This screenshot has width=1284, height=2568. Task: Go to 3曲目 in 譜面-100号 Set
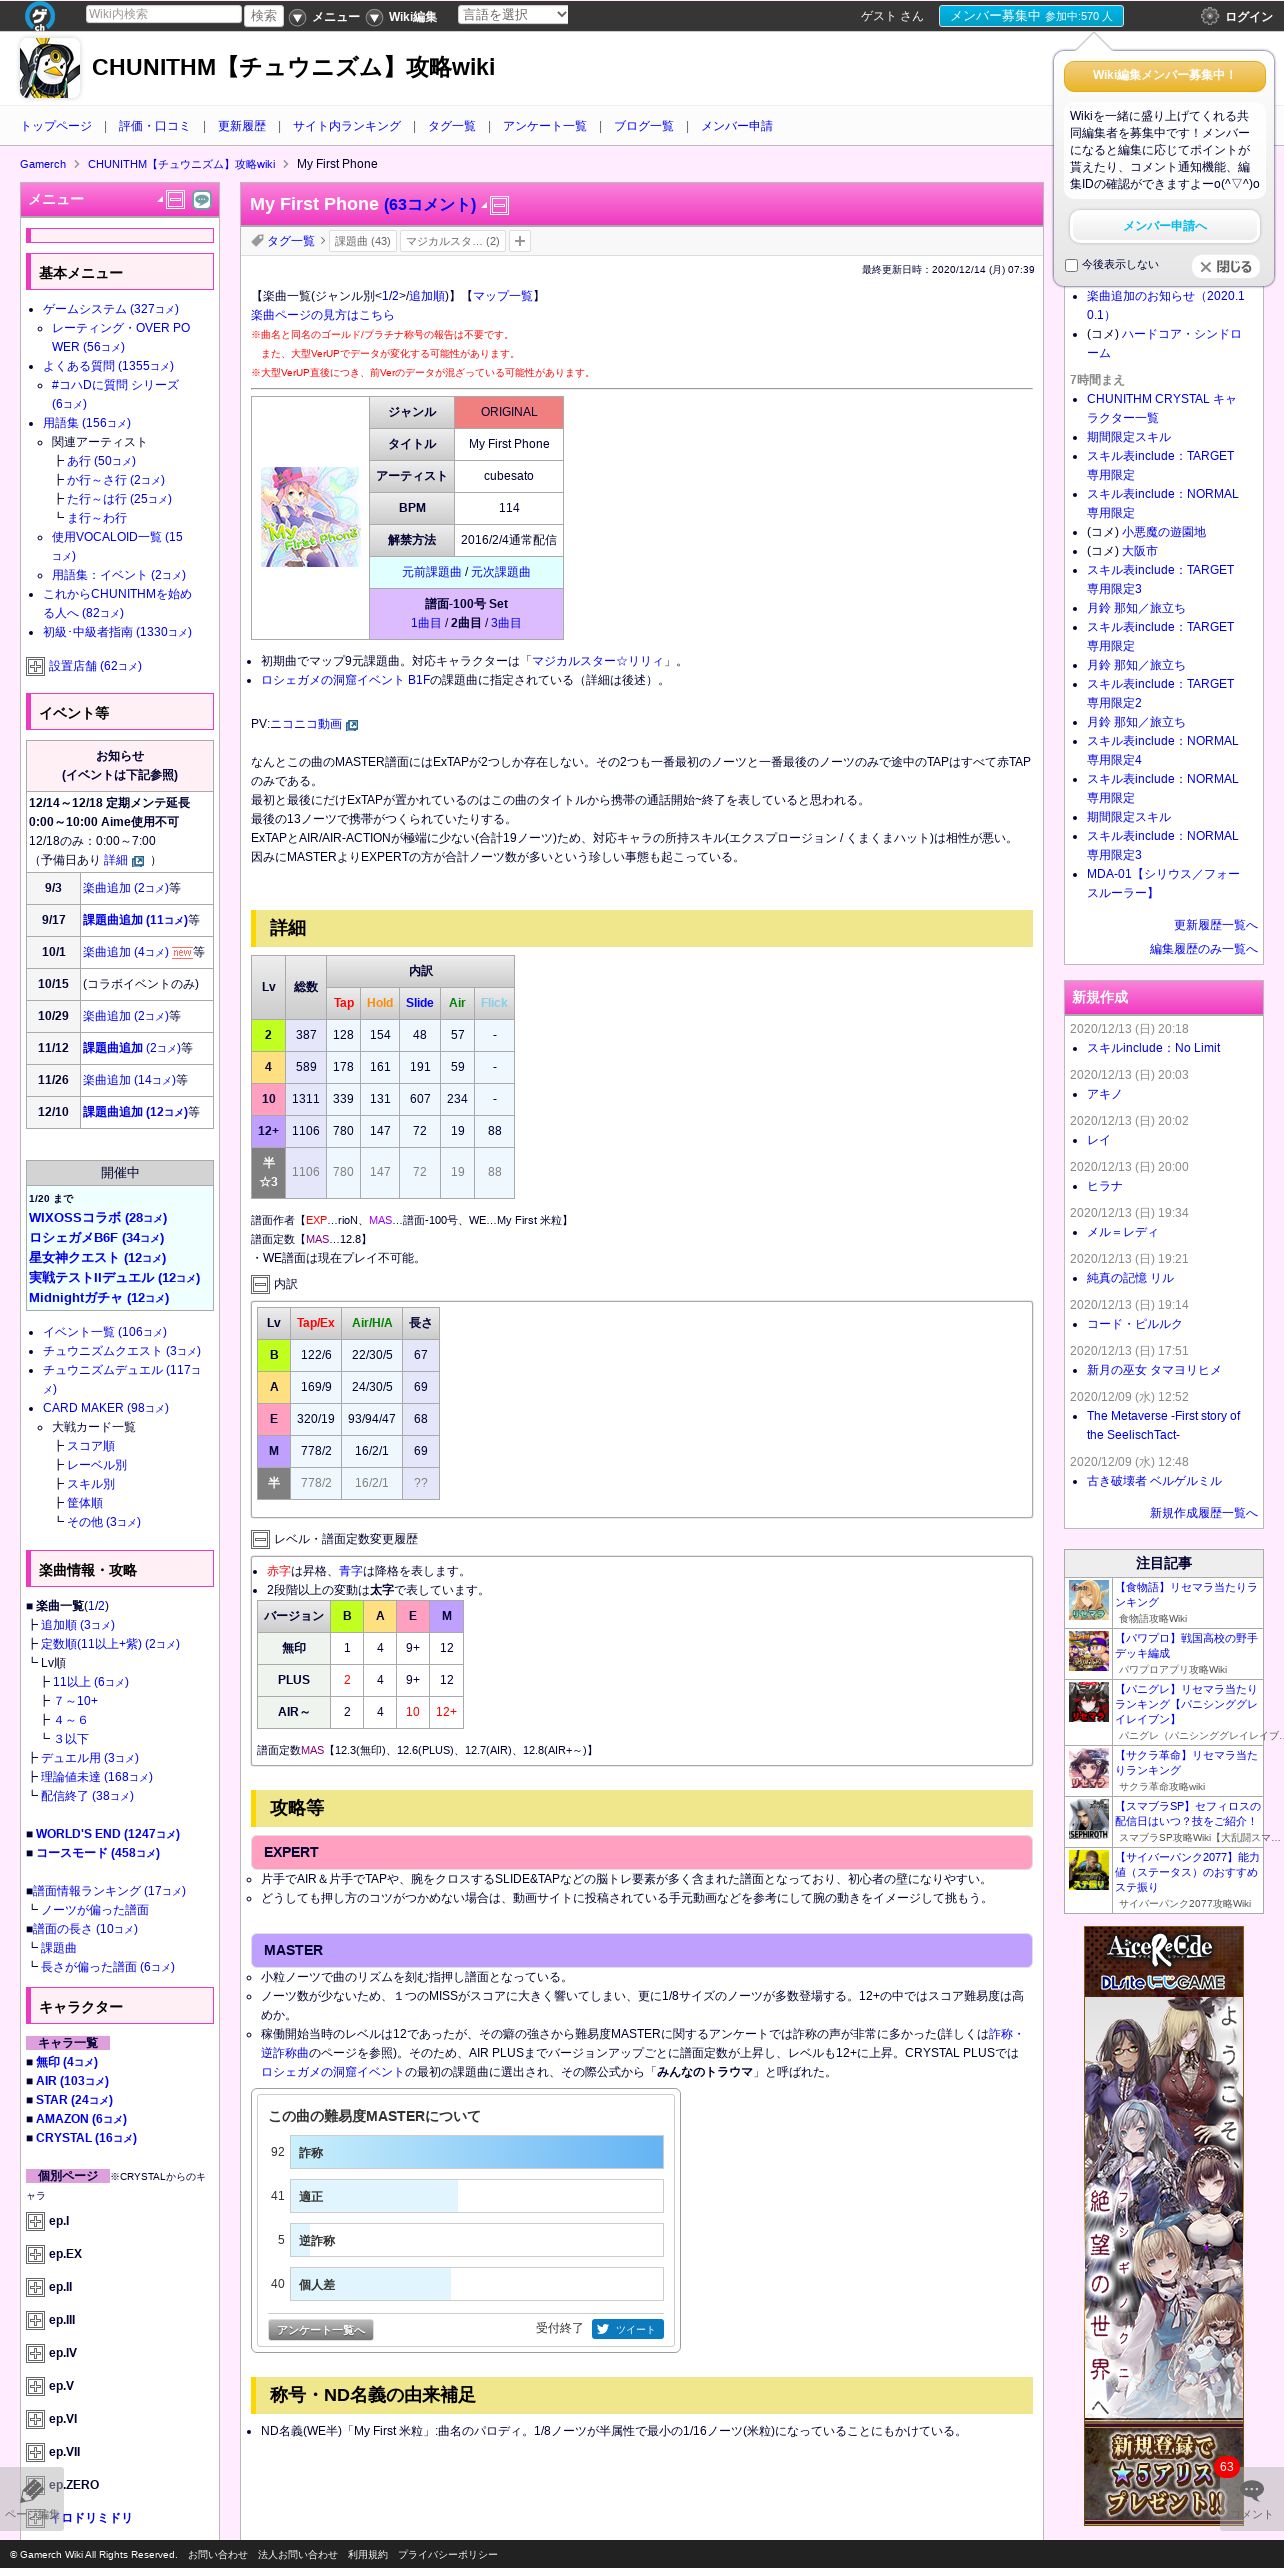[506, 623]
